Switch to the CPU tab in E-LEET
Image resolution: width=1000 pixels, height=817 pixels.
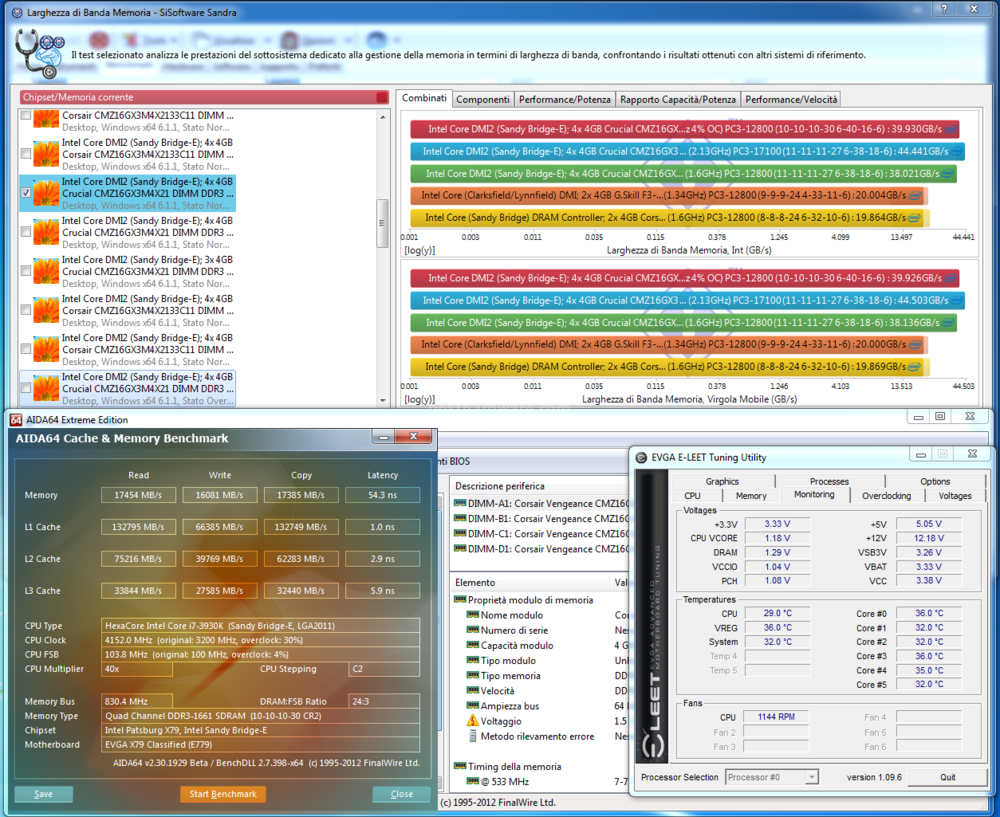(692, 496)
